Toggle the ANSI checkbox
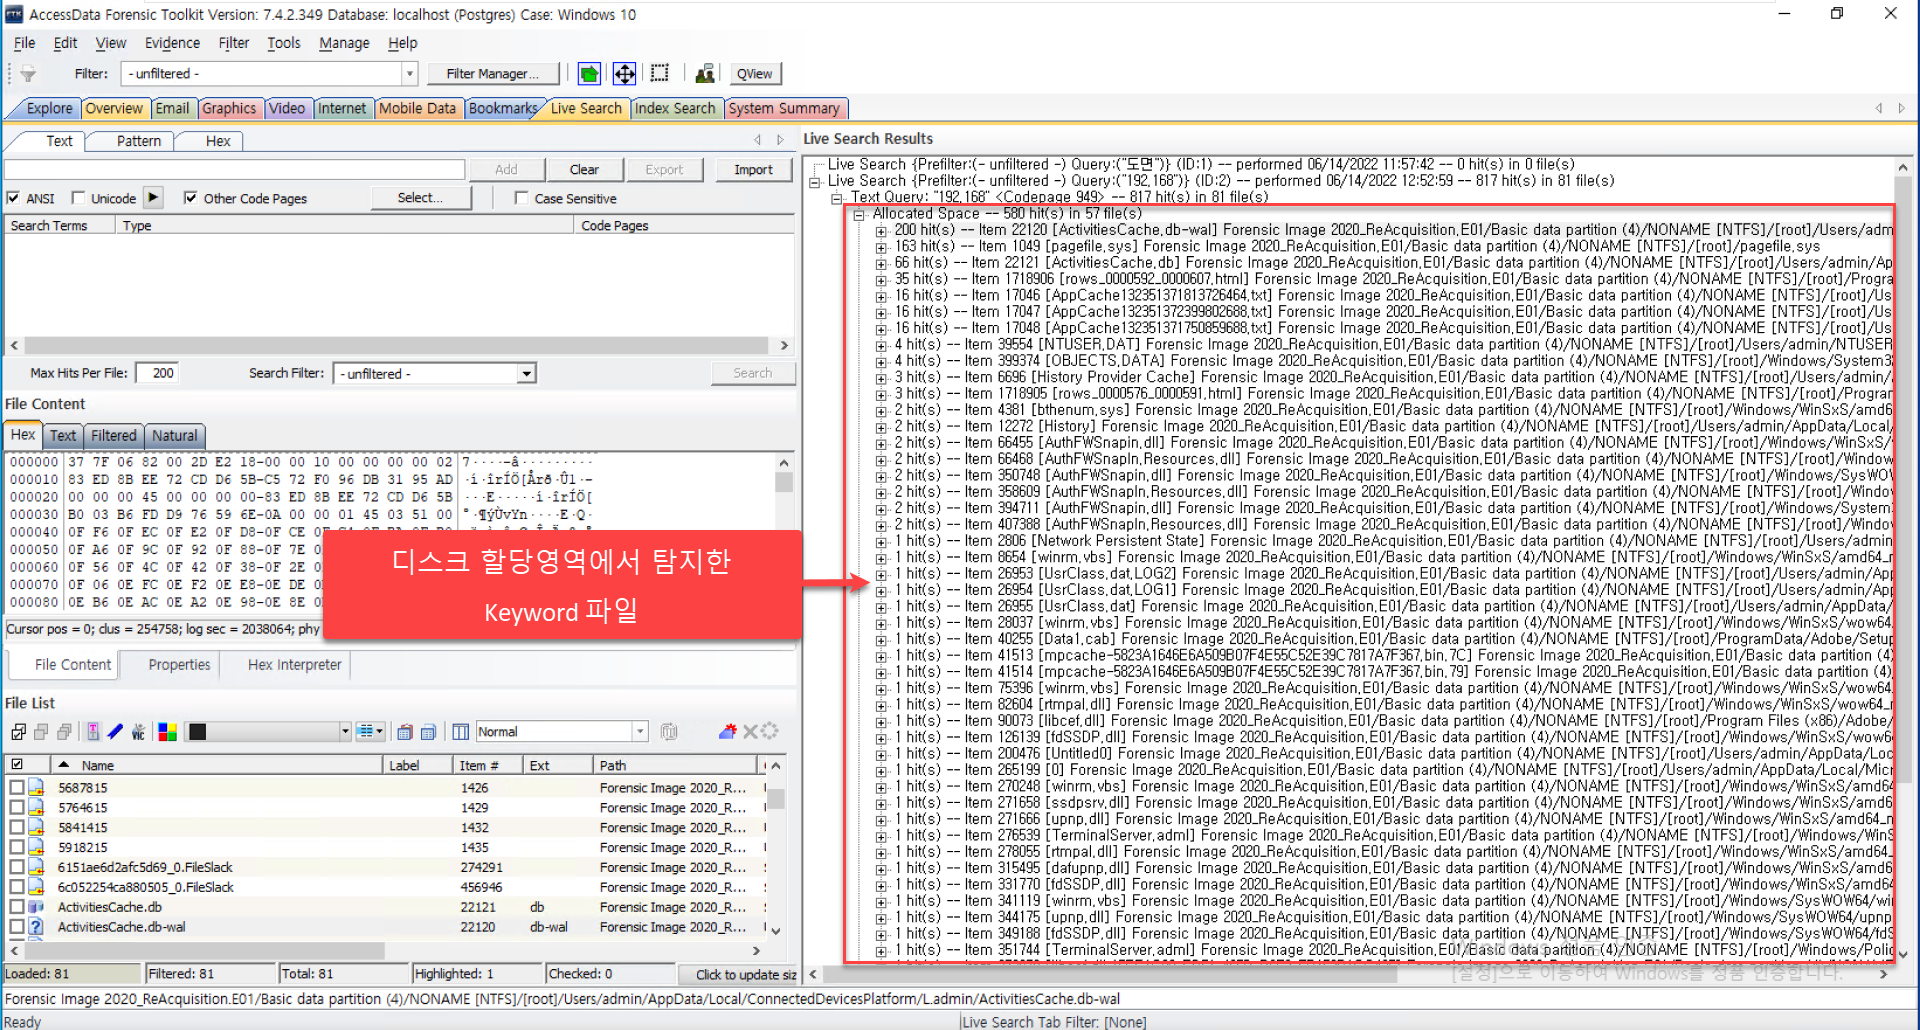The image size is (1920, 1030). pyautogui.click(x=13, y=198)
